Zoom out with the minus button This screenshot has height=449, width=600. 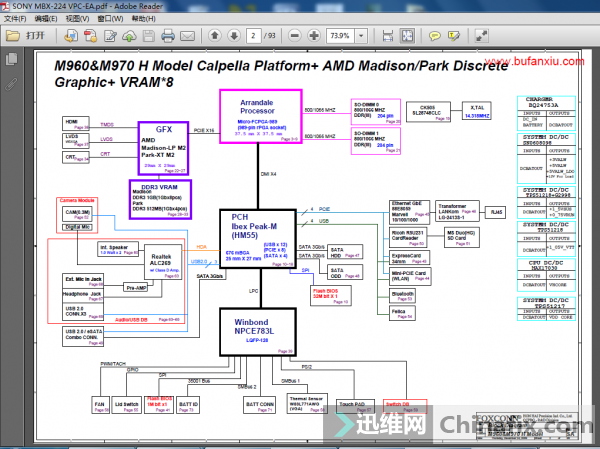tap(295, 36)
